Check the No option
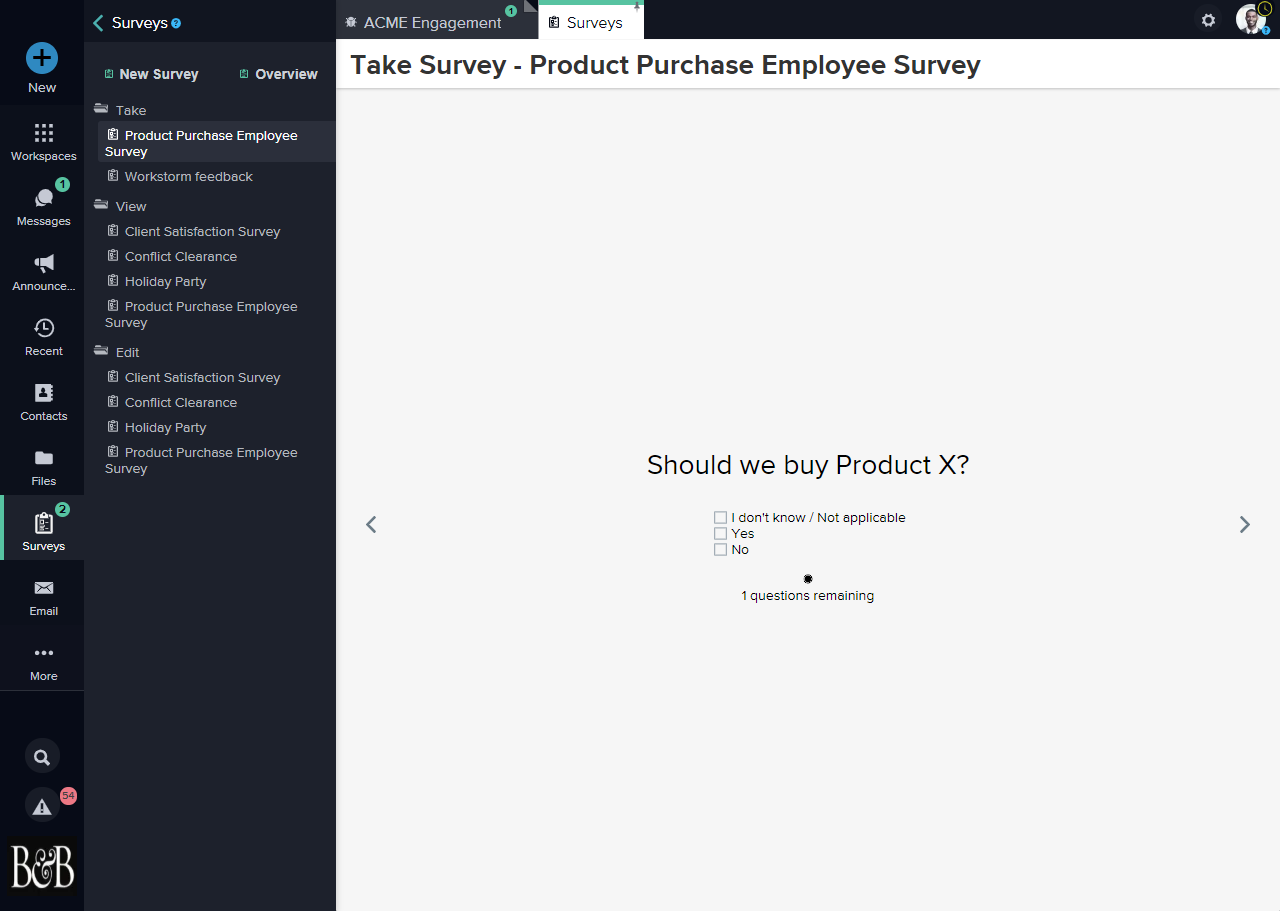1280x911 pixels. click(x=720, y=549)
